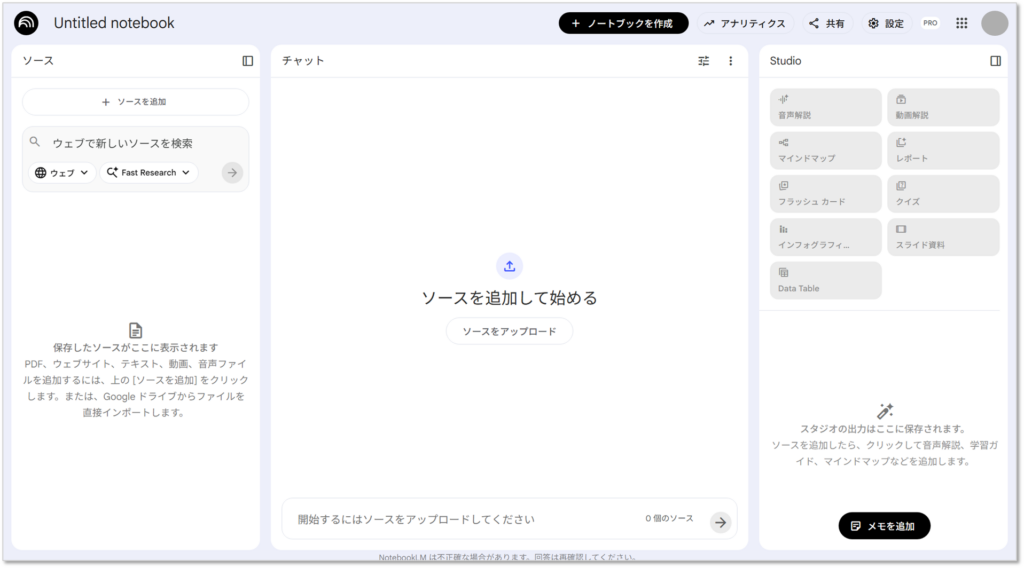
Task: Open the Google apps grid icon
Action: point(962,23)
